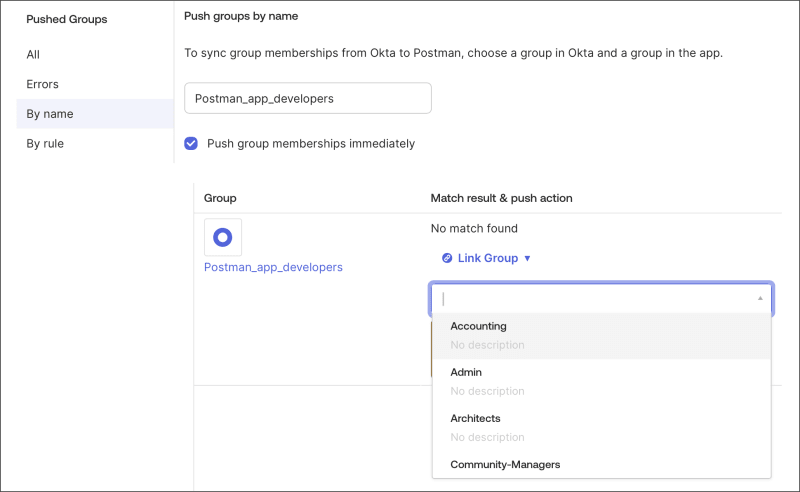Open the Link Group action dropdown arrow
The height and width of the screenshot is (492, 800).
[528, 258]
